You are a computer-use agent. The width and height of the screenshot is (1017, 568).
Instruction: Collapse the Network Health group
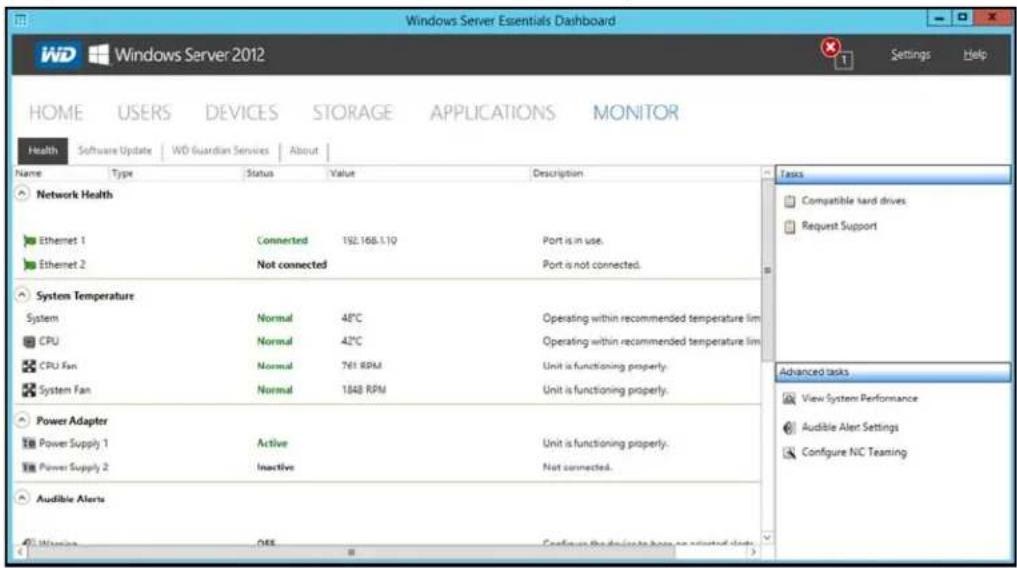(x=22, y=194)
